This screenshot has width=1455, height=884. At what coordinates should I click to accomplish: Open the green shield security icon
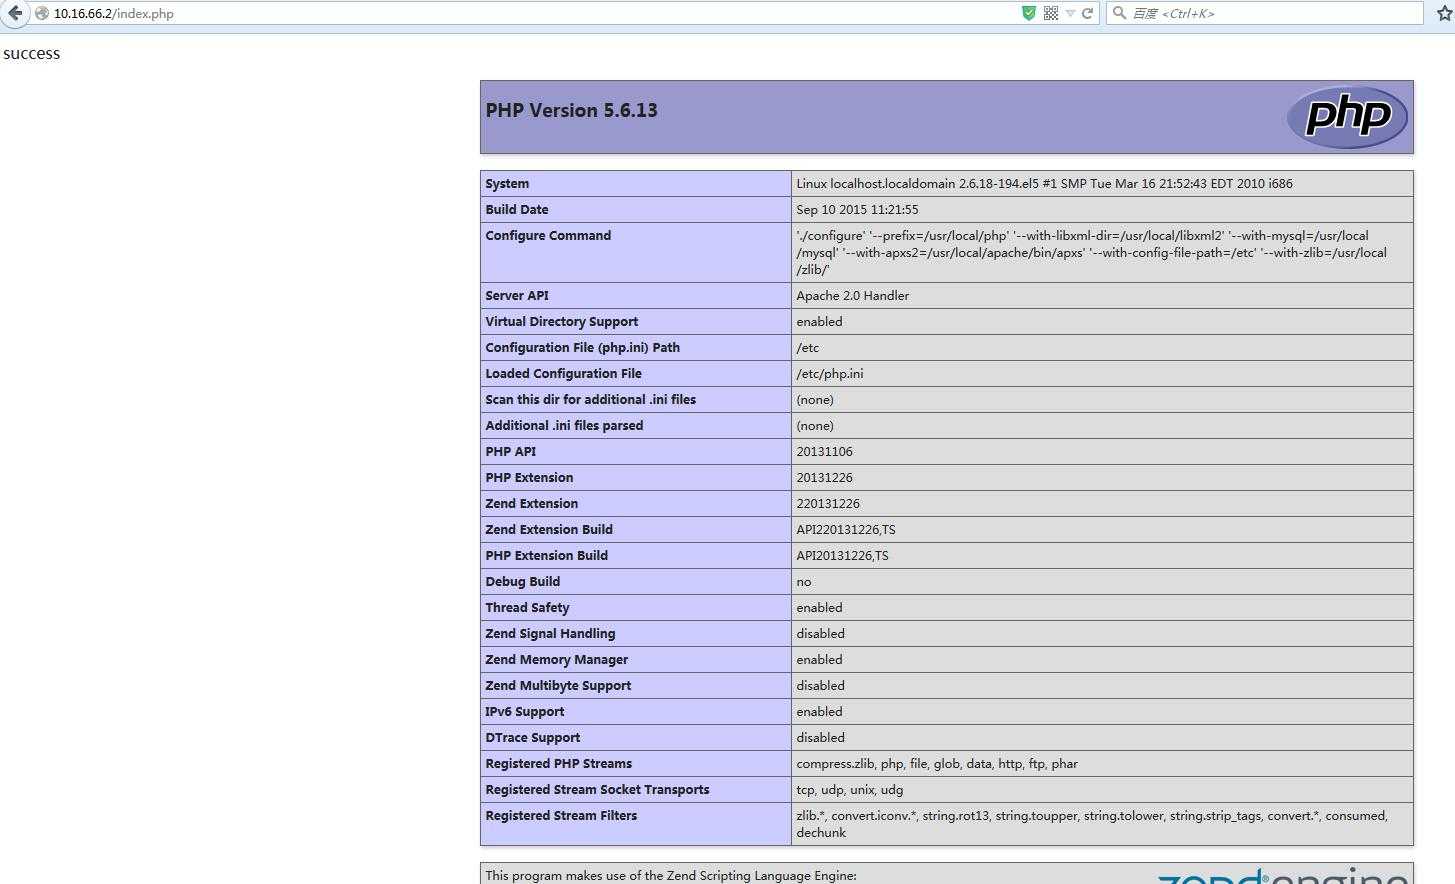pyautogui.click(x=1028, y=13)
